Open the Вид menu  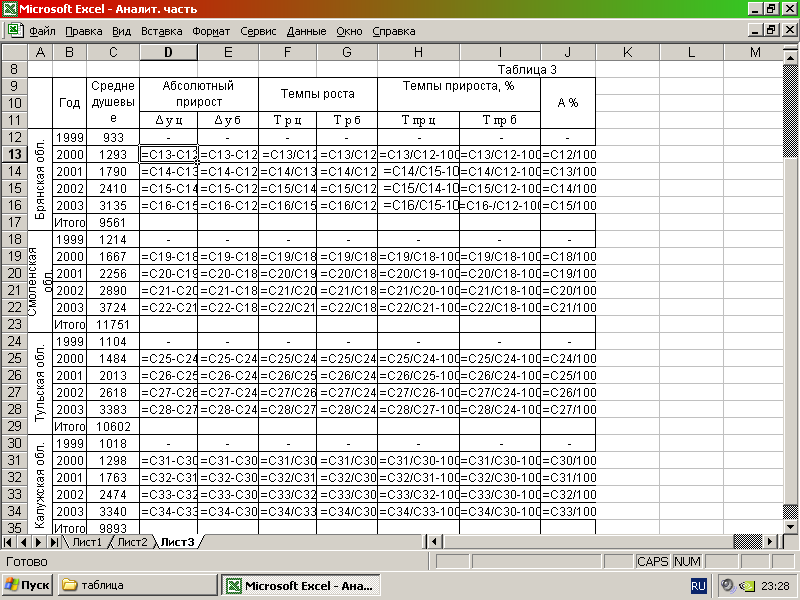(121, 31)
